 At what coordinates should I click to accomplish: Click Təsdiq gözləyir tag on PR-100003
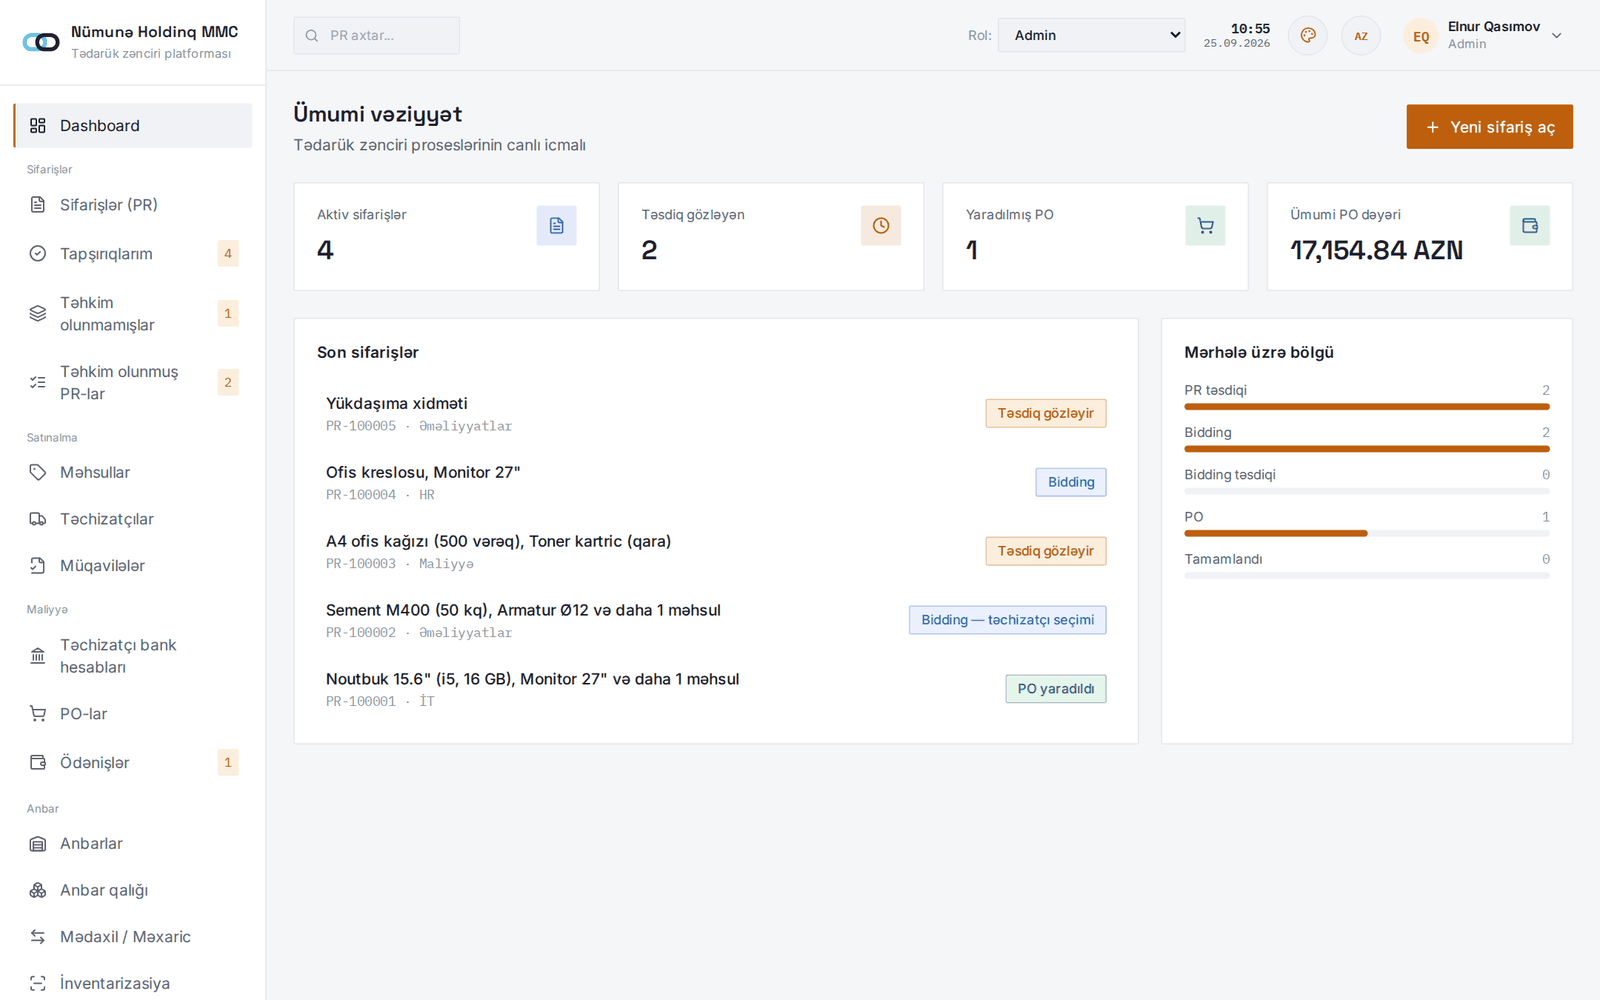coord(1046,552)
